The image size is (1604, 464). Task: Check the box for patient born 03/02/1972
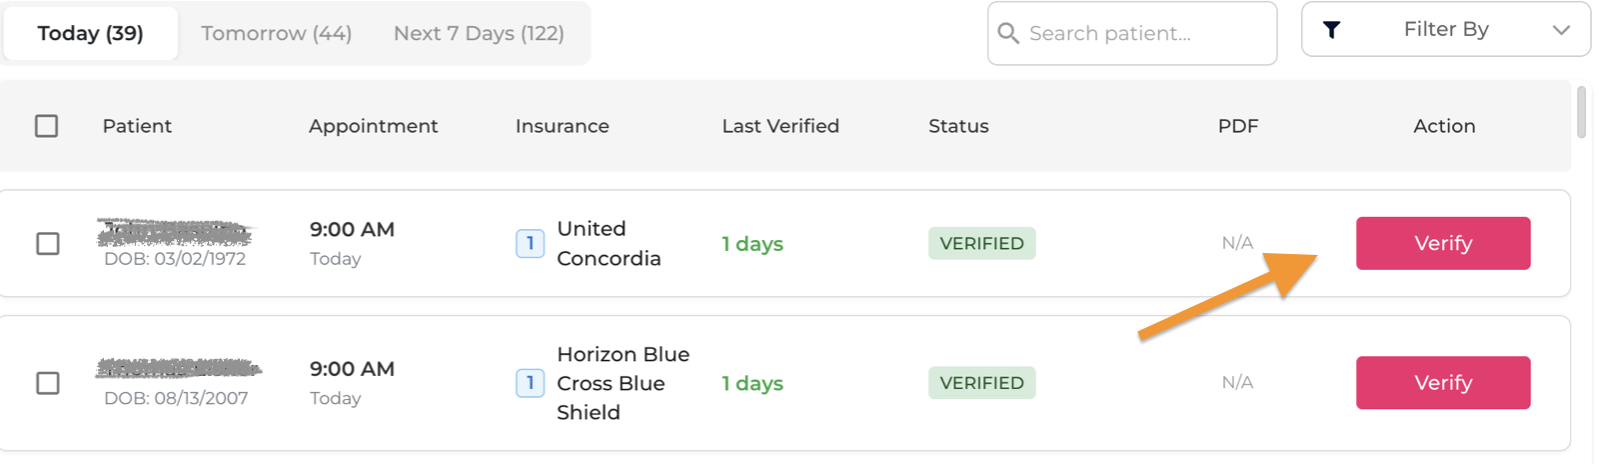(48, 244)
